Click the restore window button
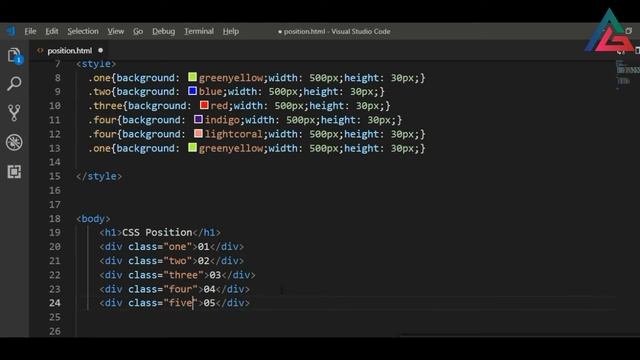Viewport: 640px width, 360px height. 629,31
